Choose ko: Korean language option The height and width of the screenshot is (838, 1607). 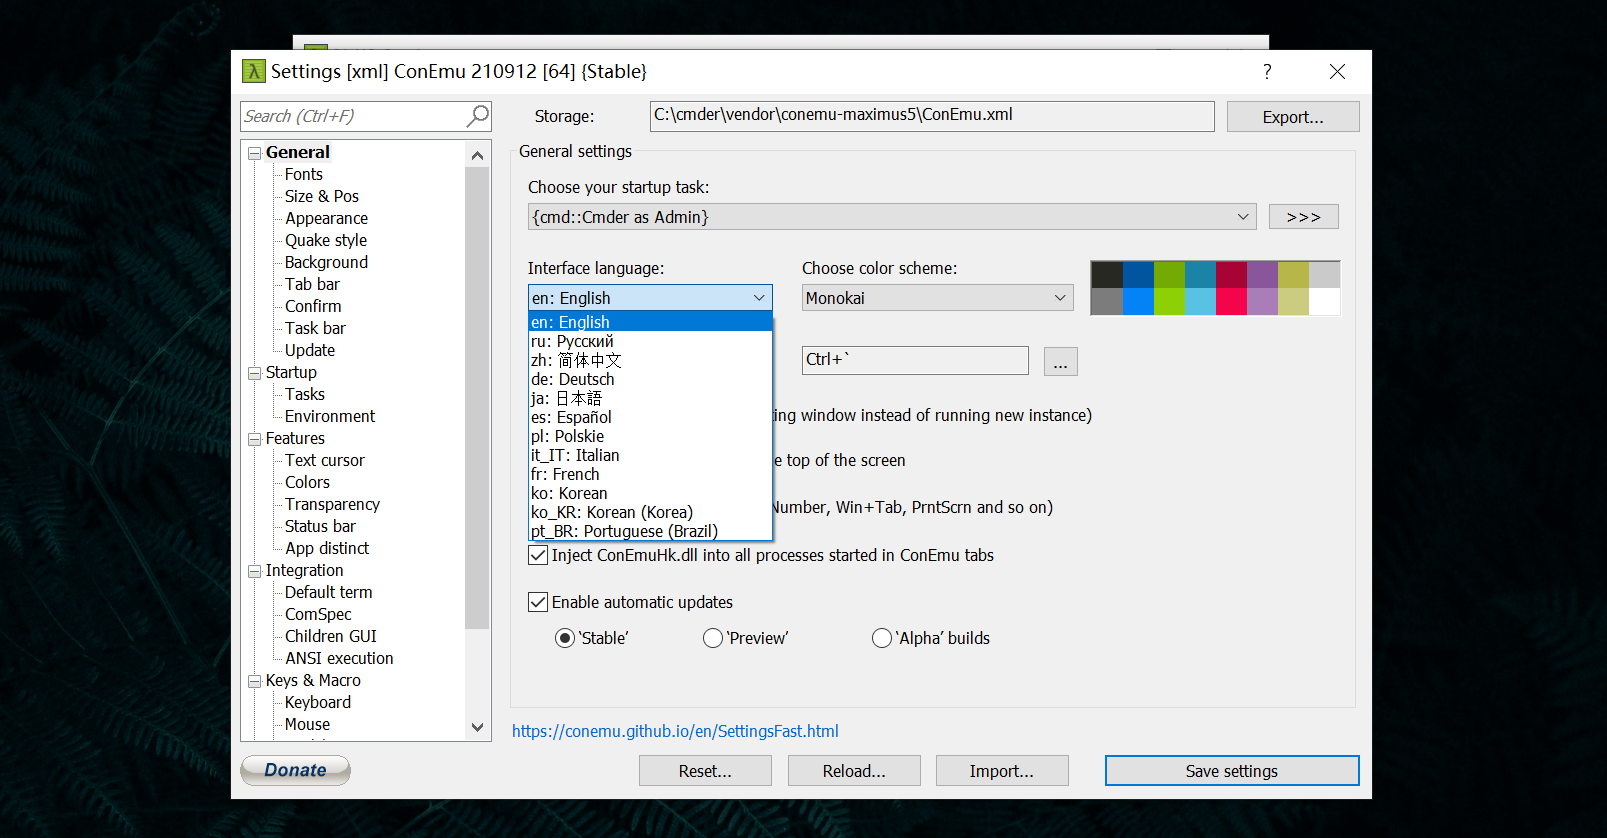(650, 493)
